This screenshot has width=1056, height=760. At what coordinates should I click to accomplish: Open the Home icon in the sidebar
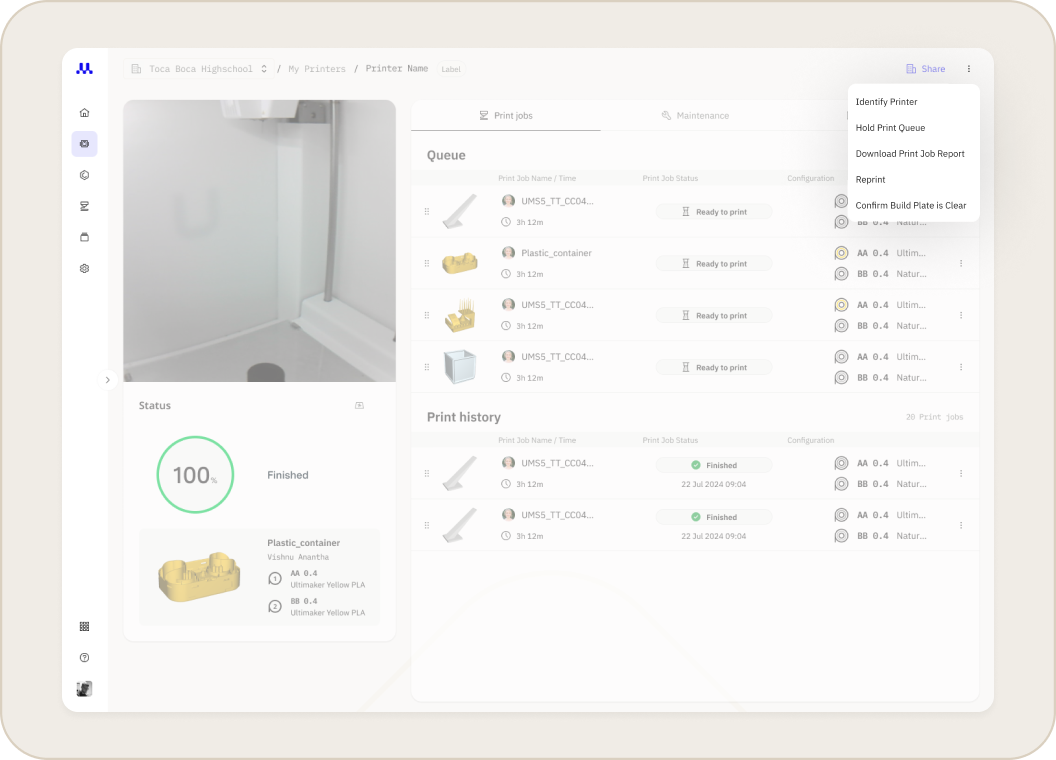pyautogui.click(x=84, y=113)
